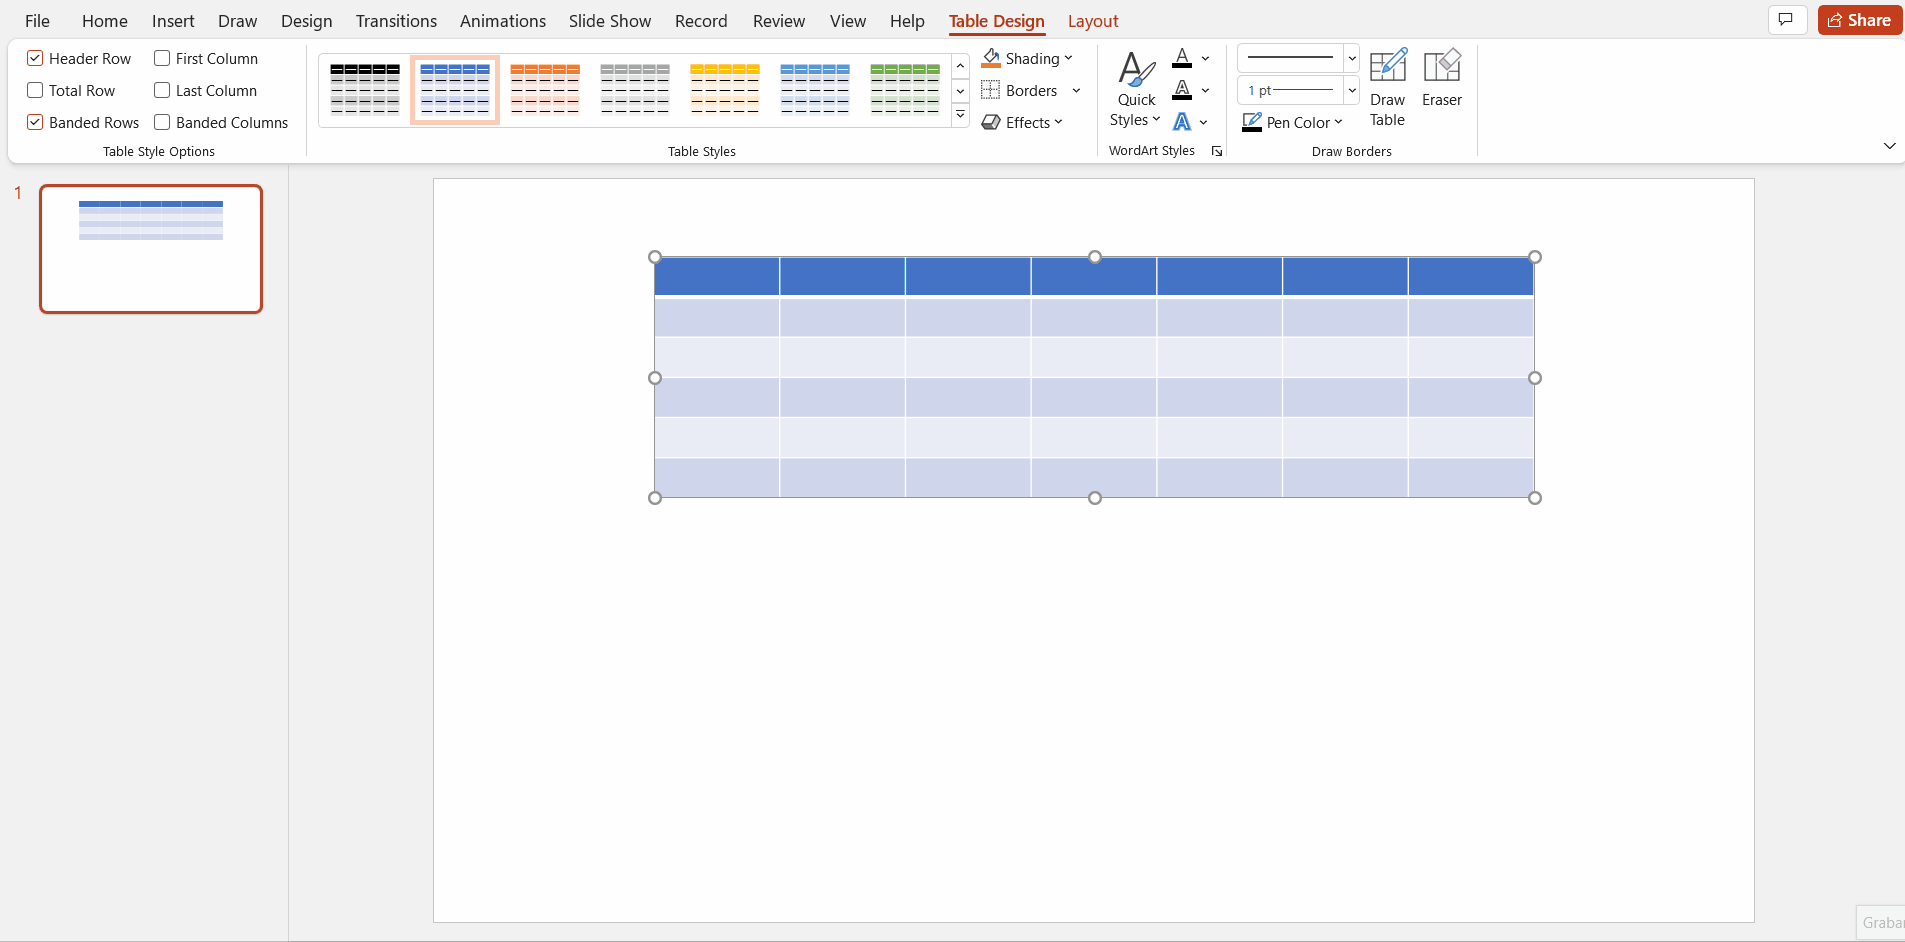This screenshot has width=1905, height=942.
Task: Expand the Table Styles gallery more arrow
Action: [x=960, y=115]
